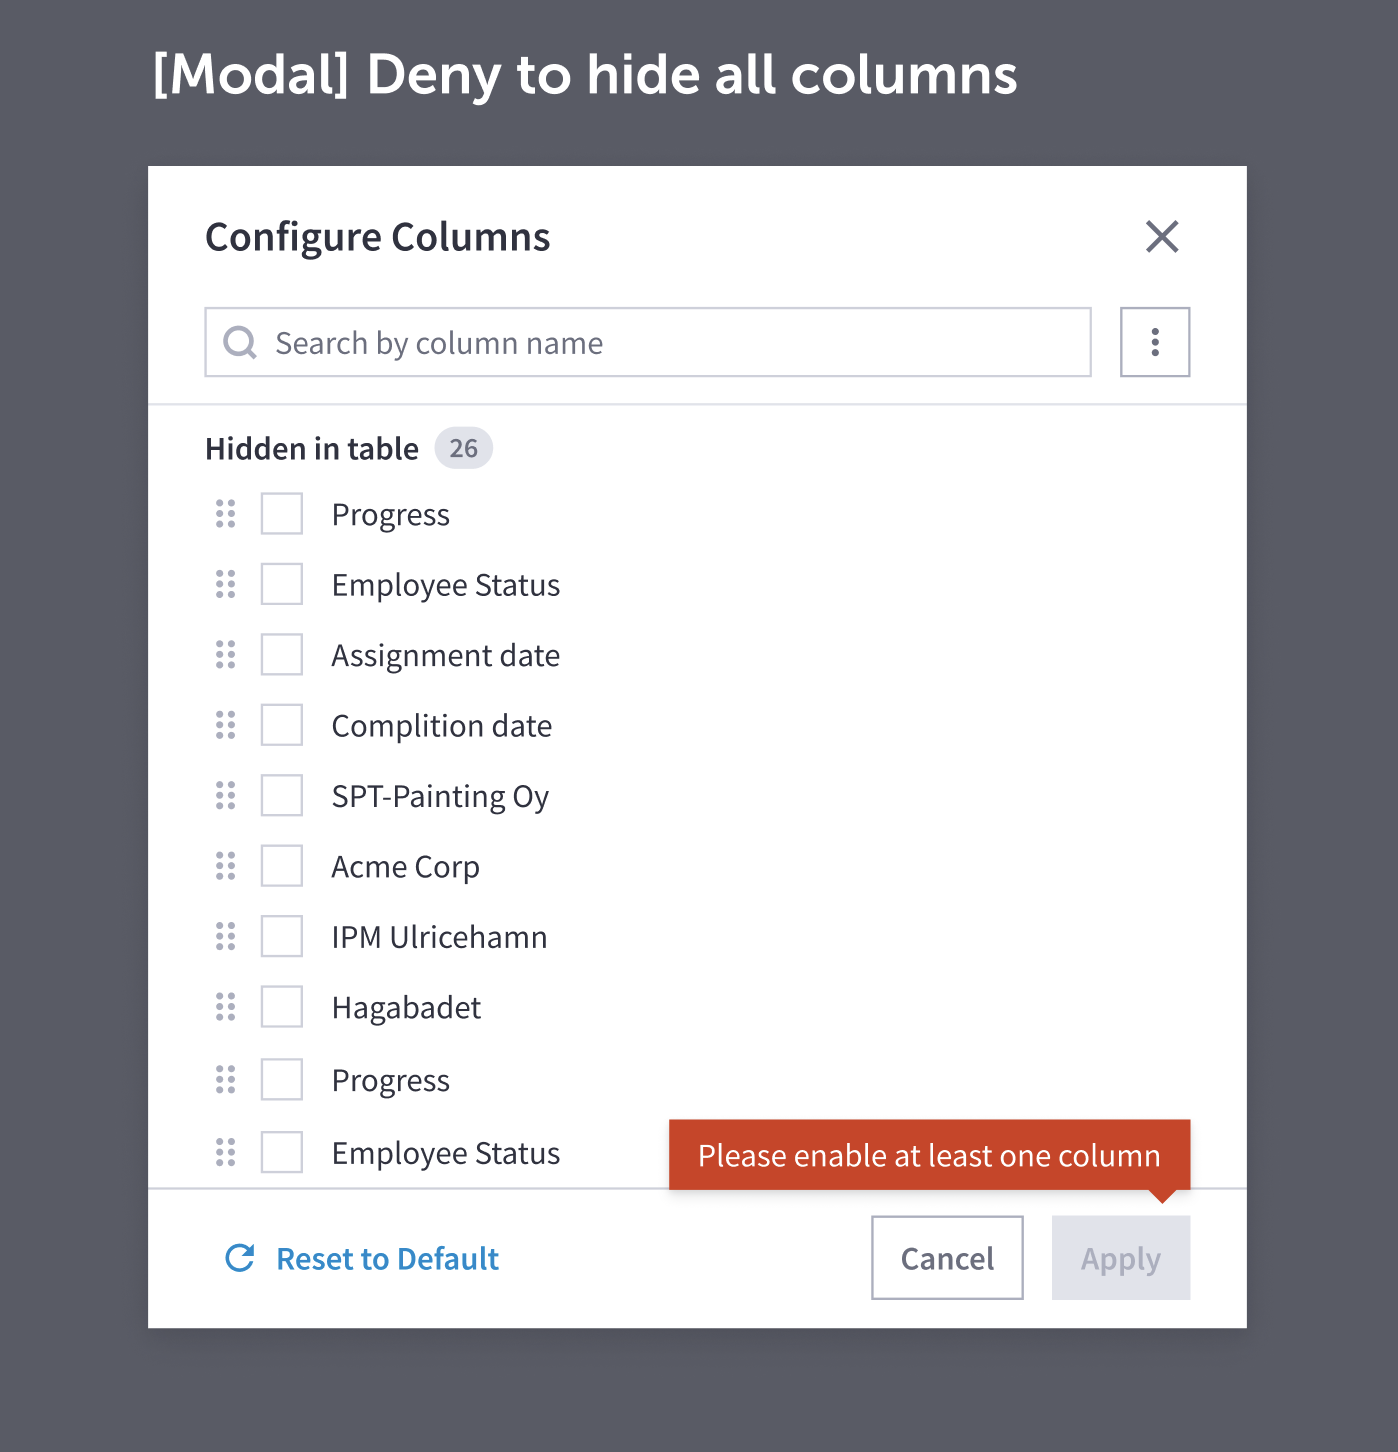Click the refresh icon next to Reset to Default
Screen dimensions: 1398x1452
pyautogui.click(x=239, y=1258)
